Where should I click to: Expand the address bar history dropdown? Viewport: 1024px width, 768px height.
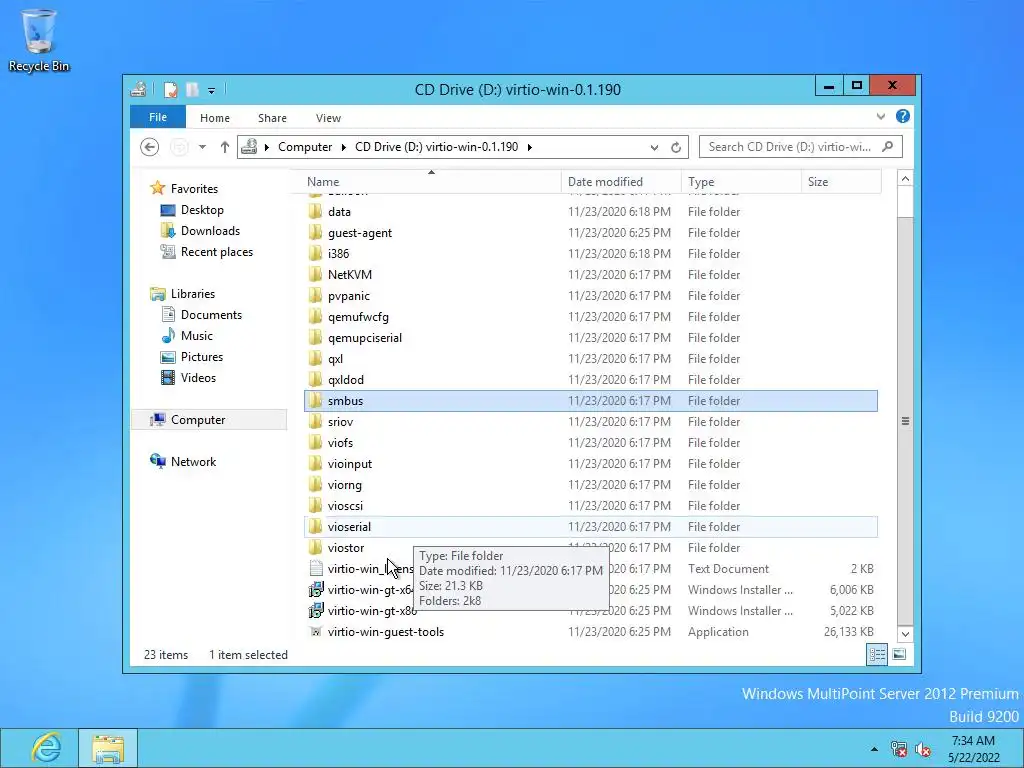(x=654, y=148)
